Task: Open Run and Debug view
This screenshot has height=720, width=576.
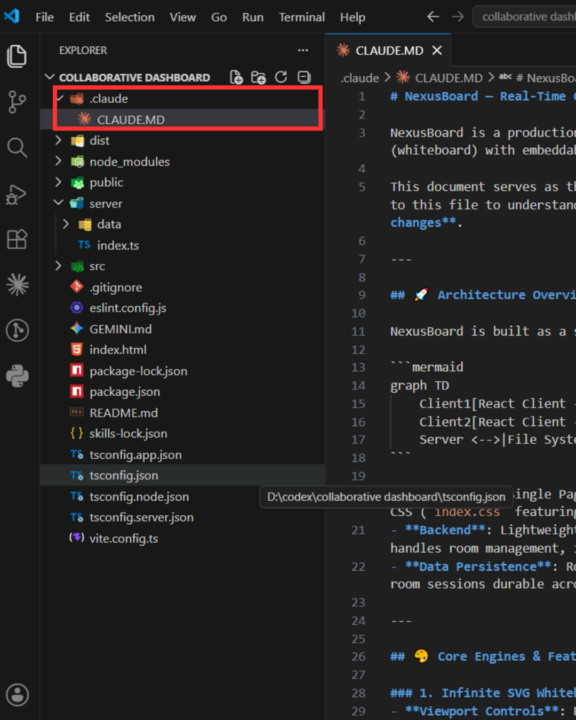Action: pos(17,194)
